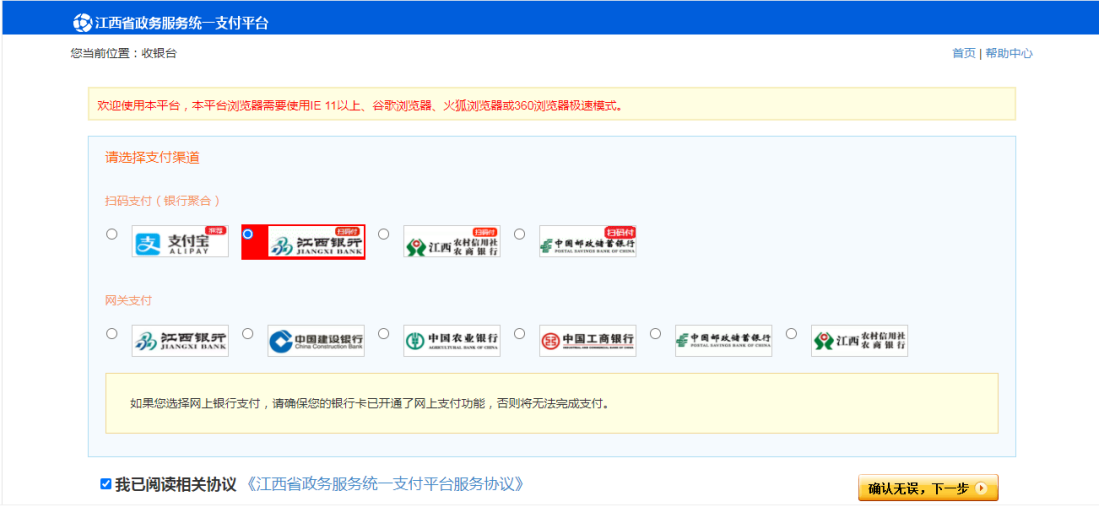Select the Alipay radio button
Screen dimensions: 1099x506
click(x=112, y=234)
